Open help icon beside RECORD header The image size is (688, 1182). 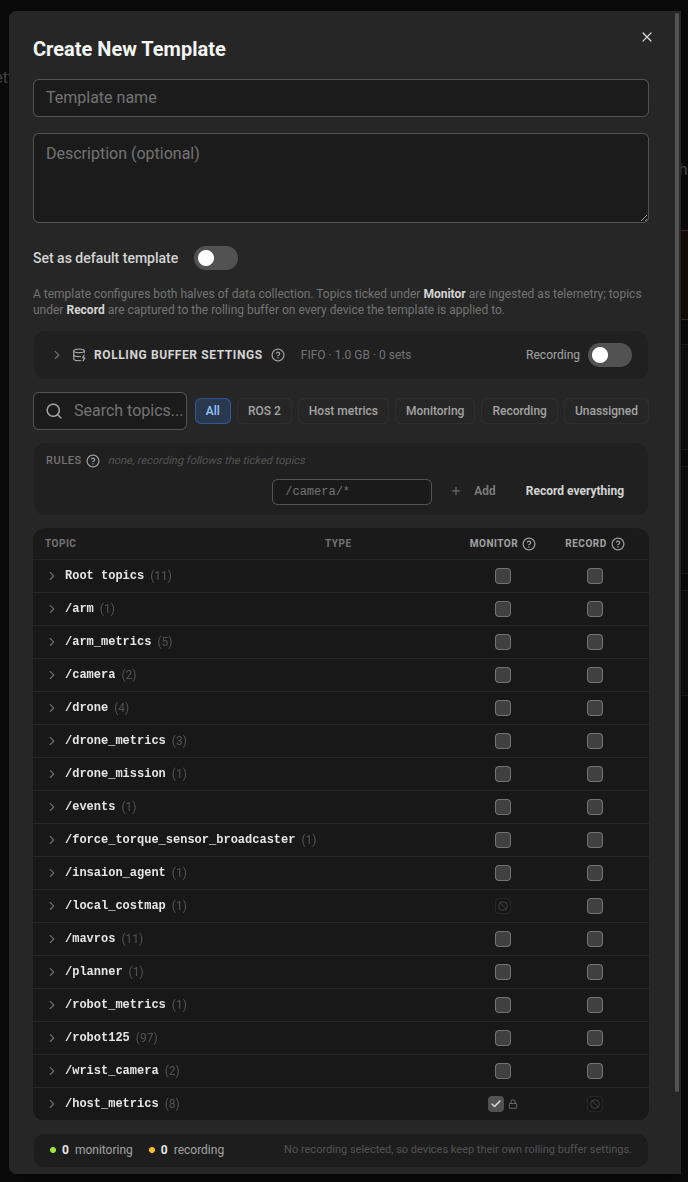point(618,544)
